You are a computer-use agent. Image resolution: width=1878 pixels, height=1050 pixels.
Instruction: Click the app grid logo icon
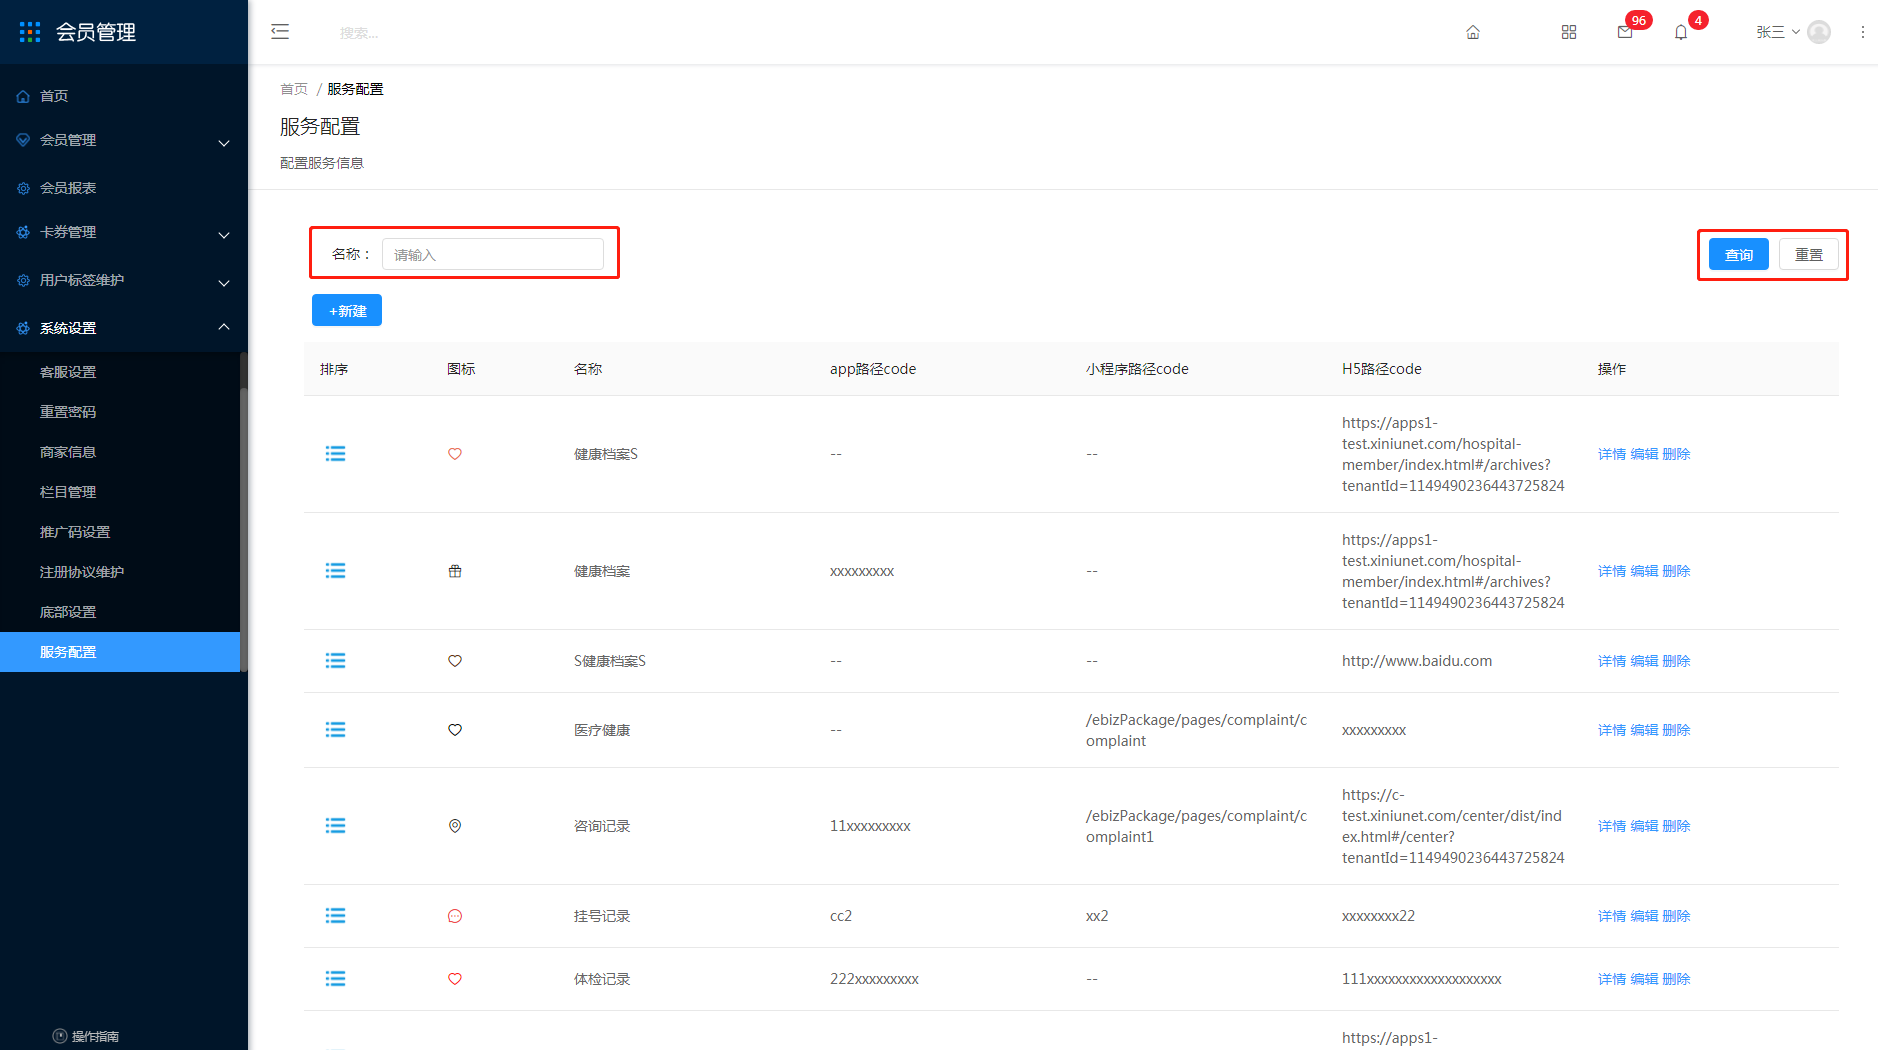[30, 32]
